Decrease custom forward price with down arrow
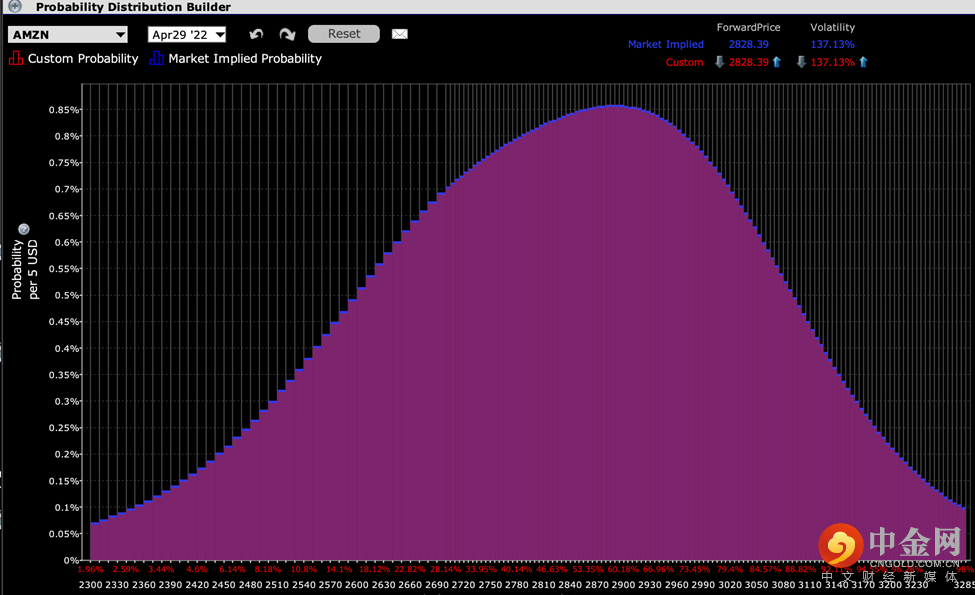The width and height of the screenshot is (975, 595). (719, 62)
